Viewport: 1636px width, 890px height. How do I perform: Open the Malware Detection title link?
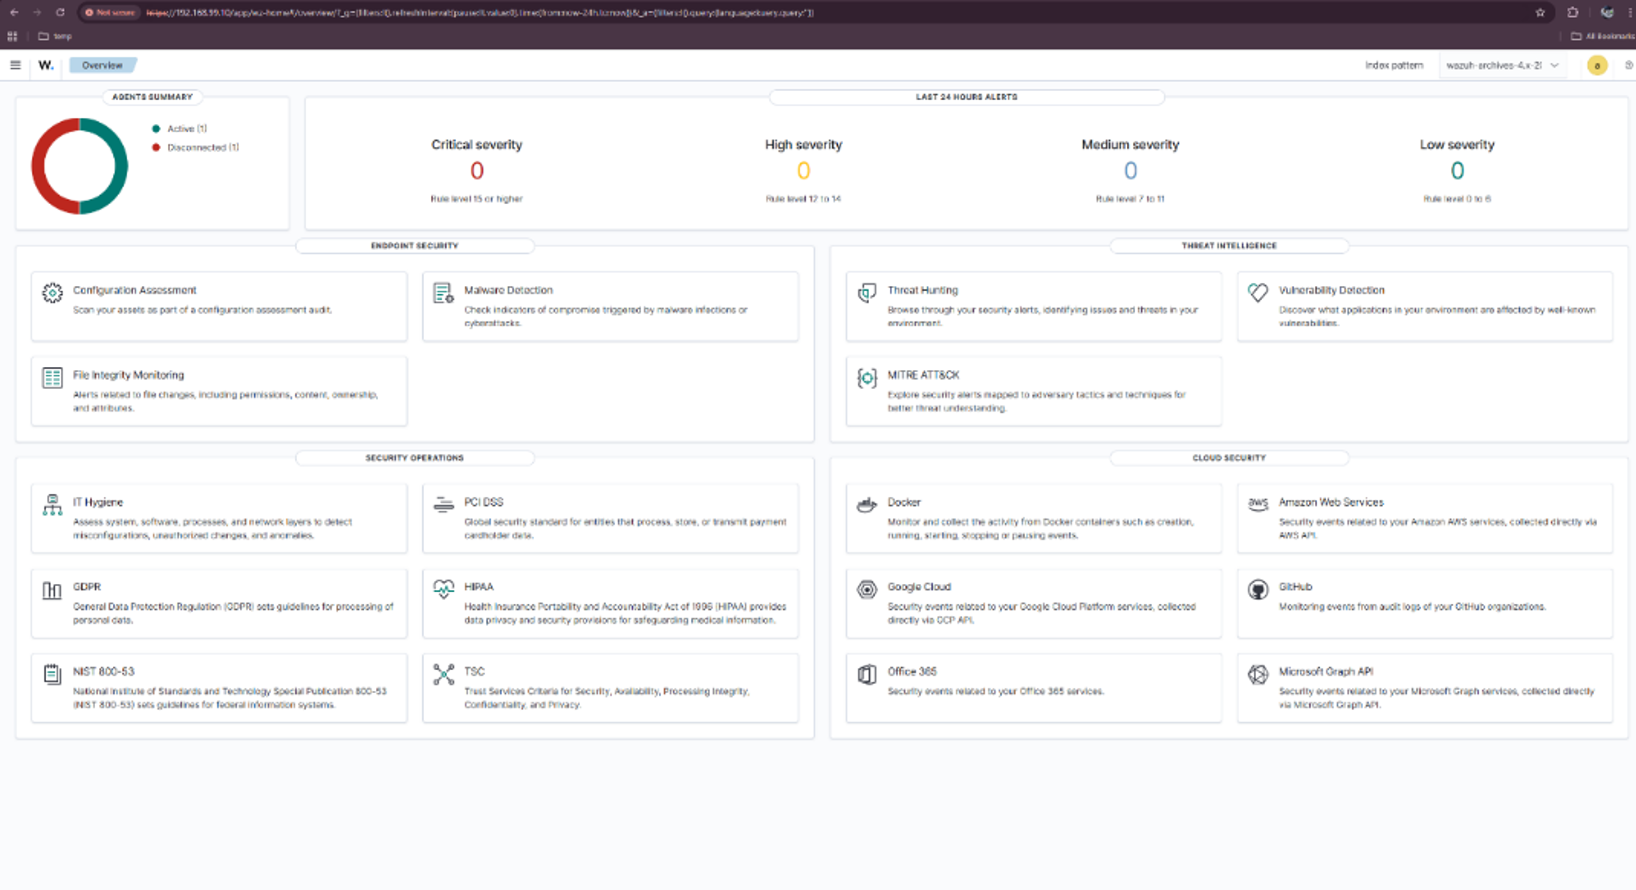click(508, 290)
